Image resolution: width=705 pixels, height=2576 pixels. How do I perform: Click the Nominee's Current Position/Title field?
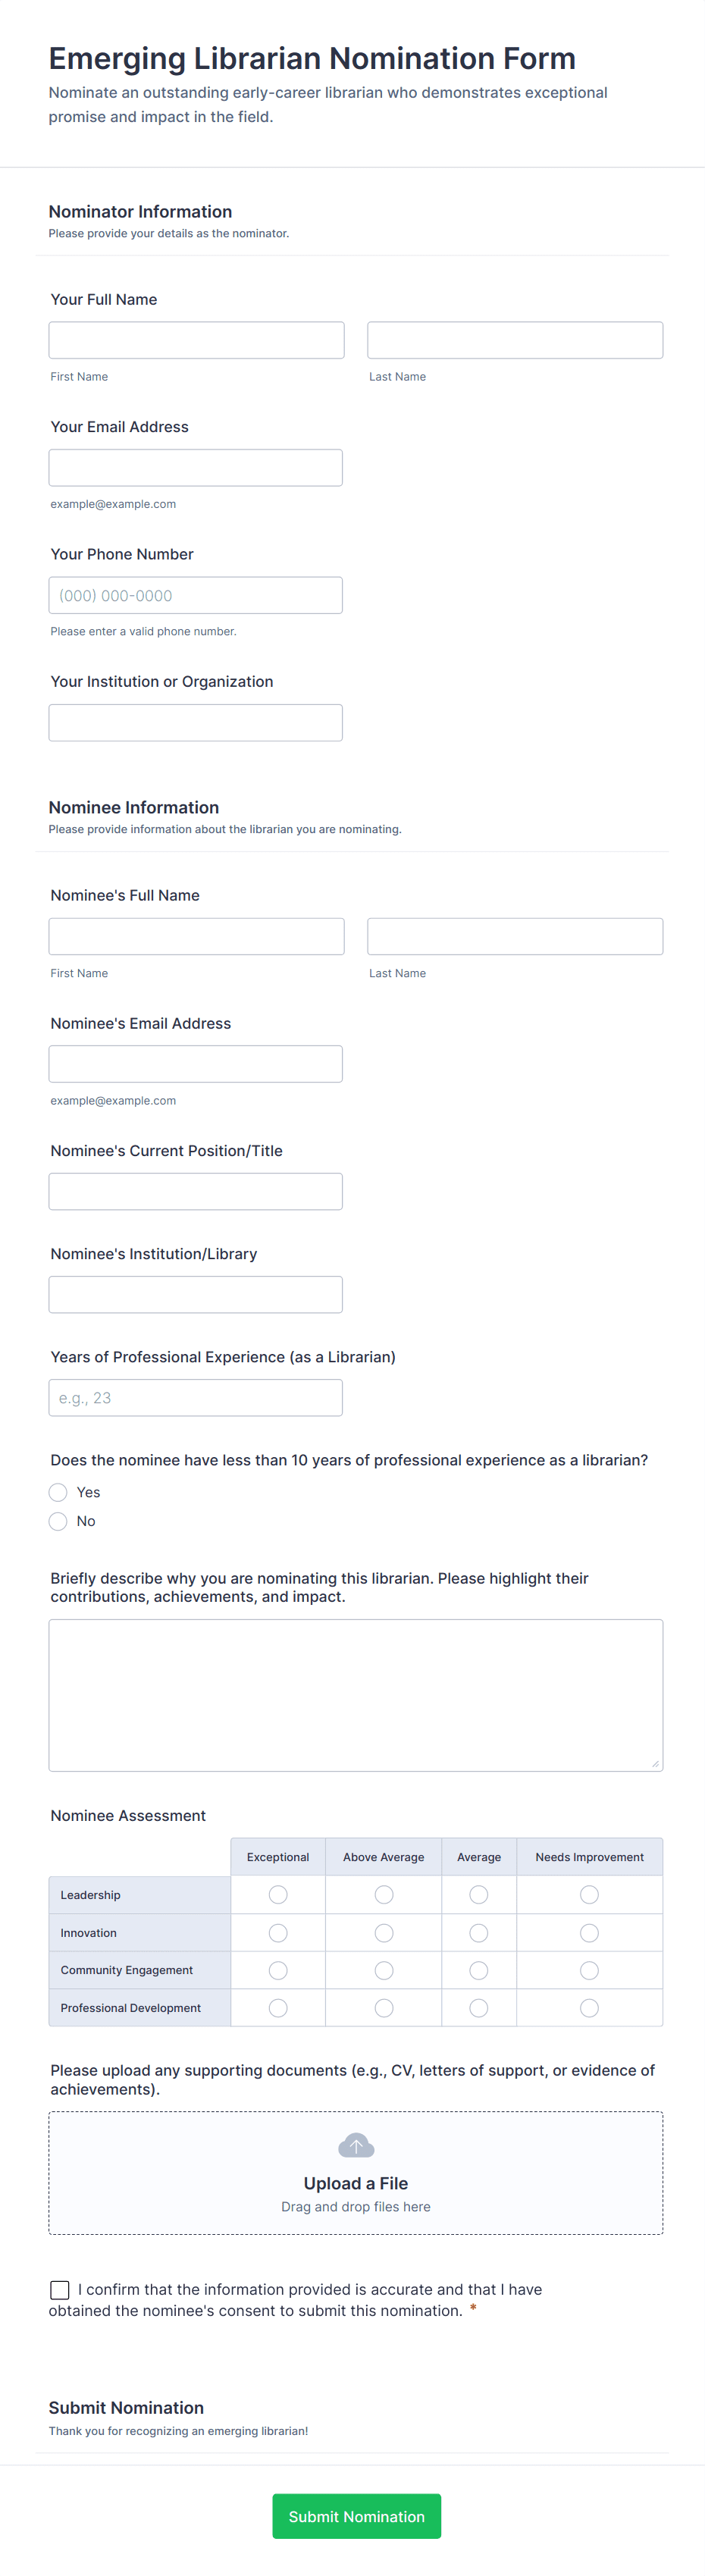click(x=196, y=1191)
